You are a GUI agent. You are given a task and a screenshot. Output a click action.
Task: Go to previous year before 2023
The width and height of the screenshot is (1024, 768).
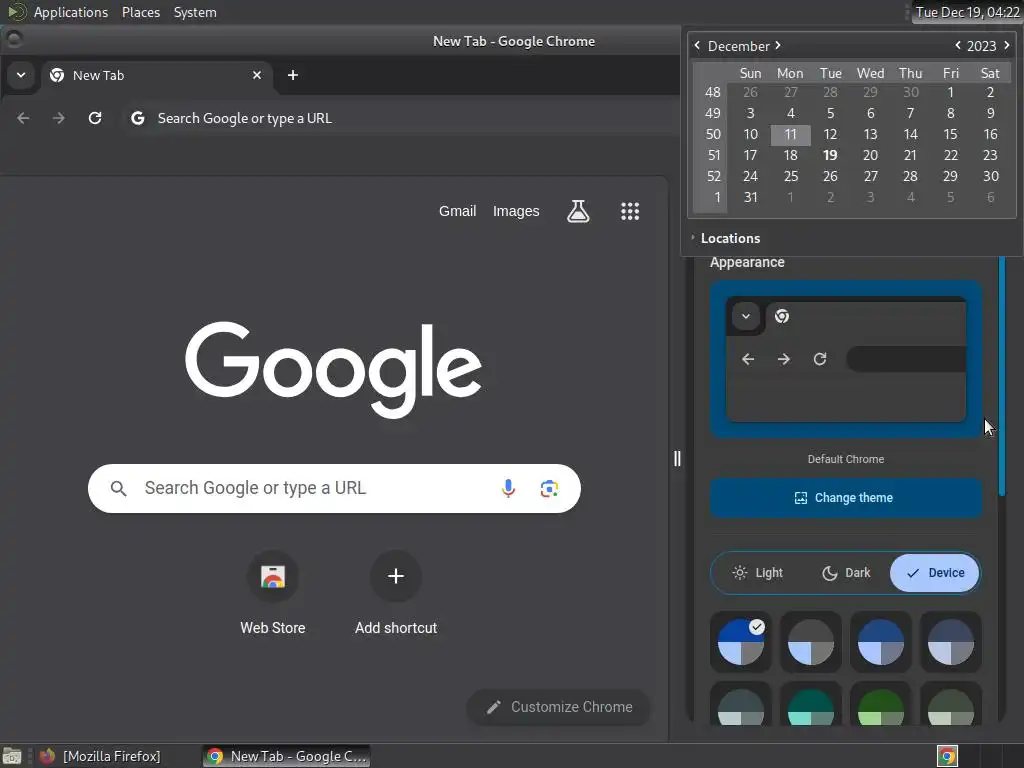(x=958, y=45)
